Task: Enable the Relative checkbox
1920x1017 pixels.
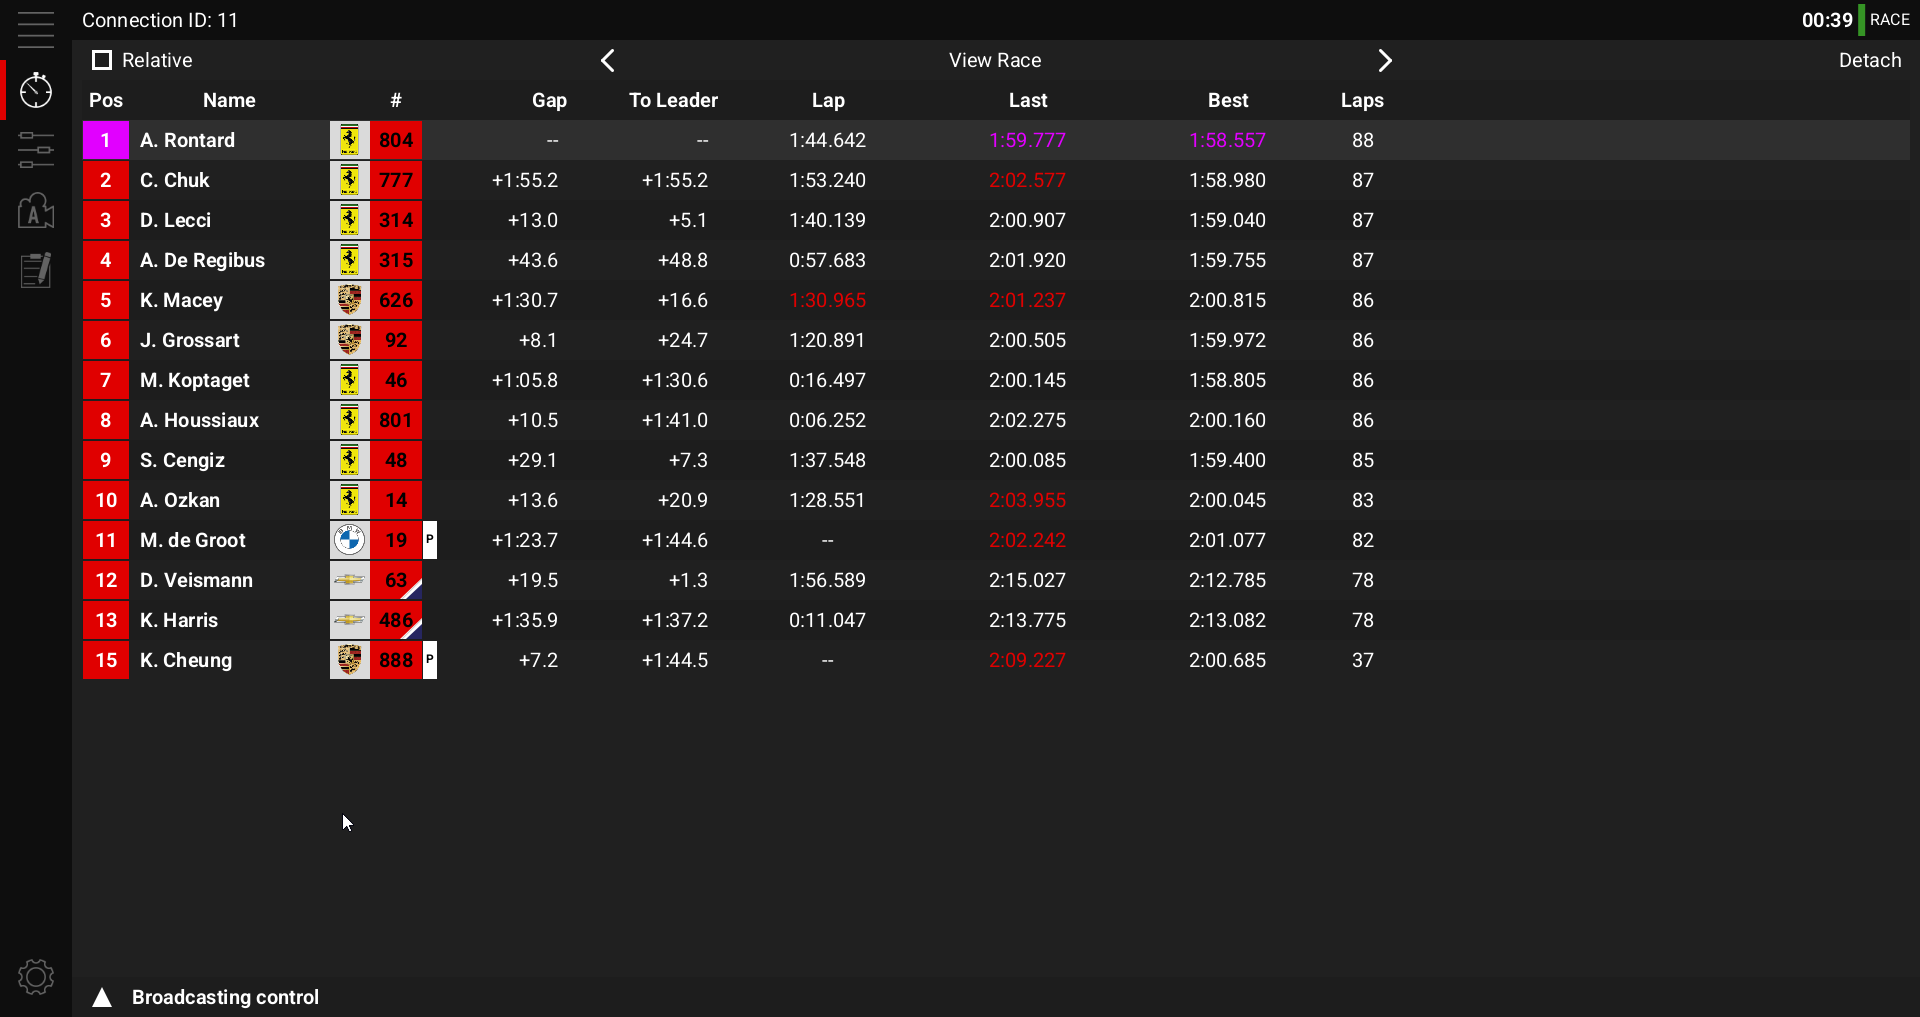Action: 101,60
